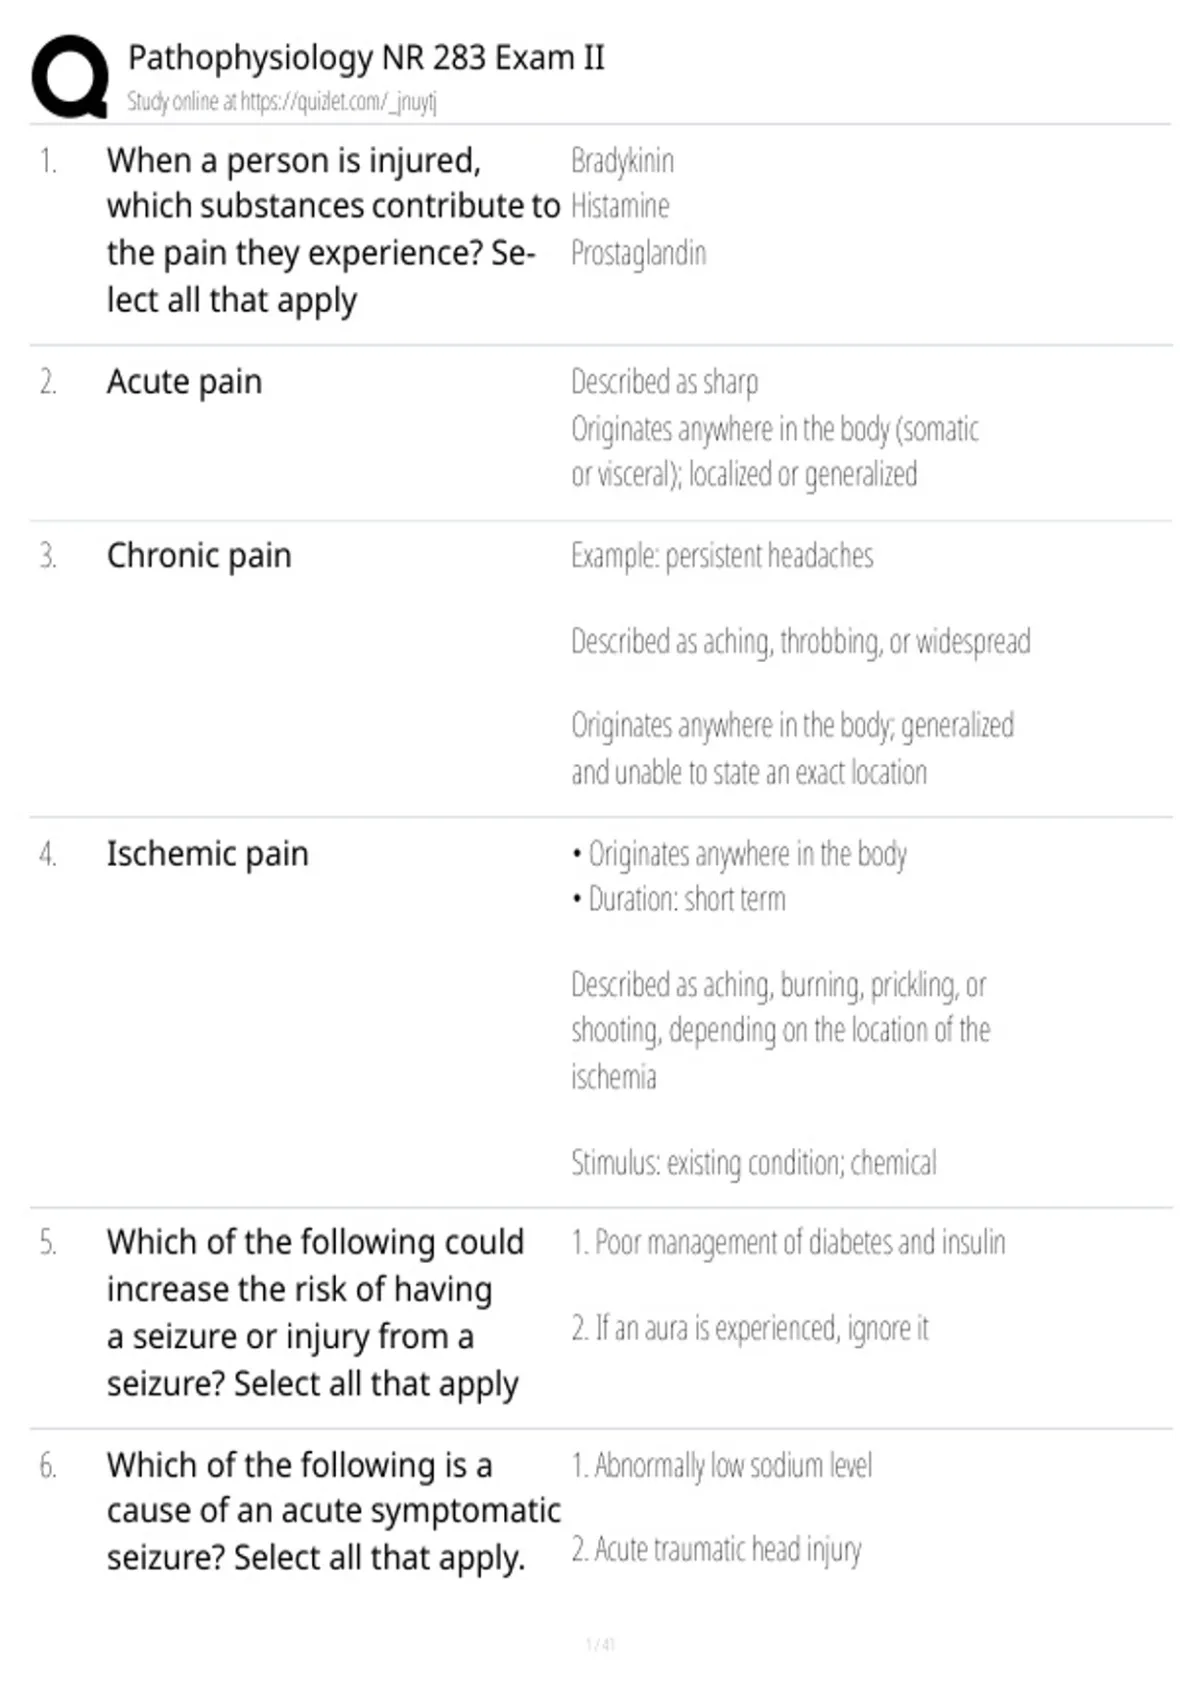Click the 'Duration: short term' bullet
1200x1700 pixels.
[x=679, y=899]
